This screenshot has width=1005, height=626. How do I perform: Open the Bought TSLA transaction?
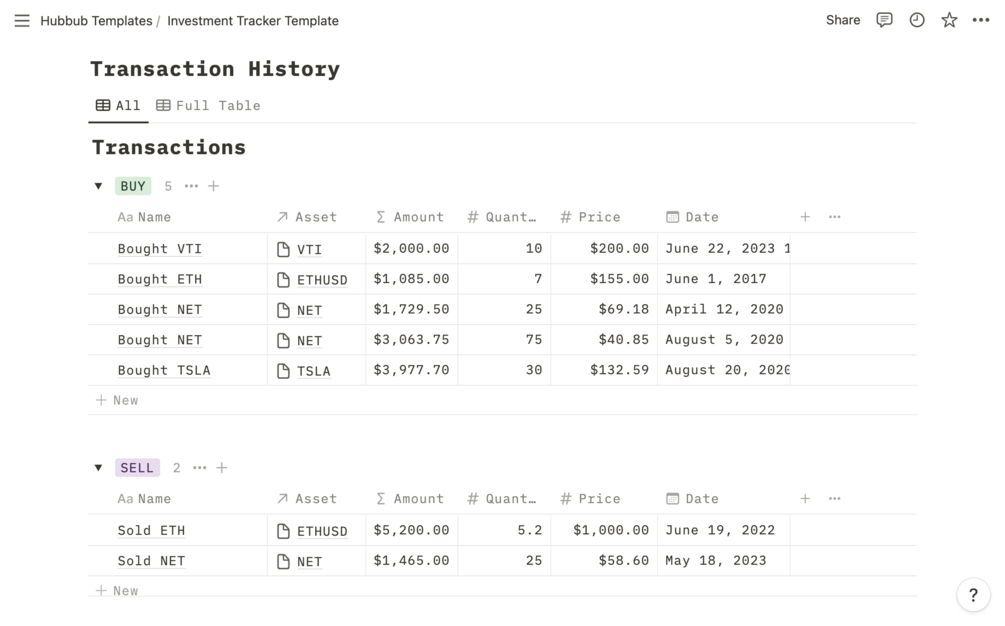pyautogui.click(x=164, y=370)
